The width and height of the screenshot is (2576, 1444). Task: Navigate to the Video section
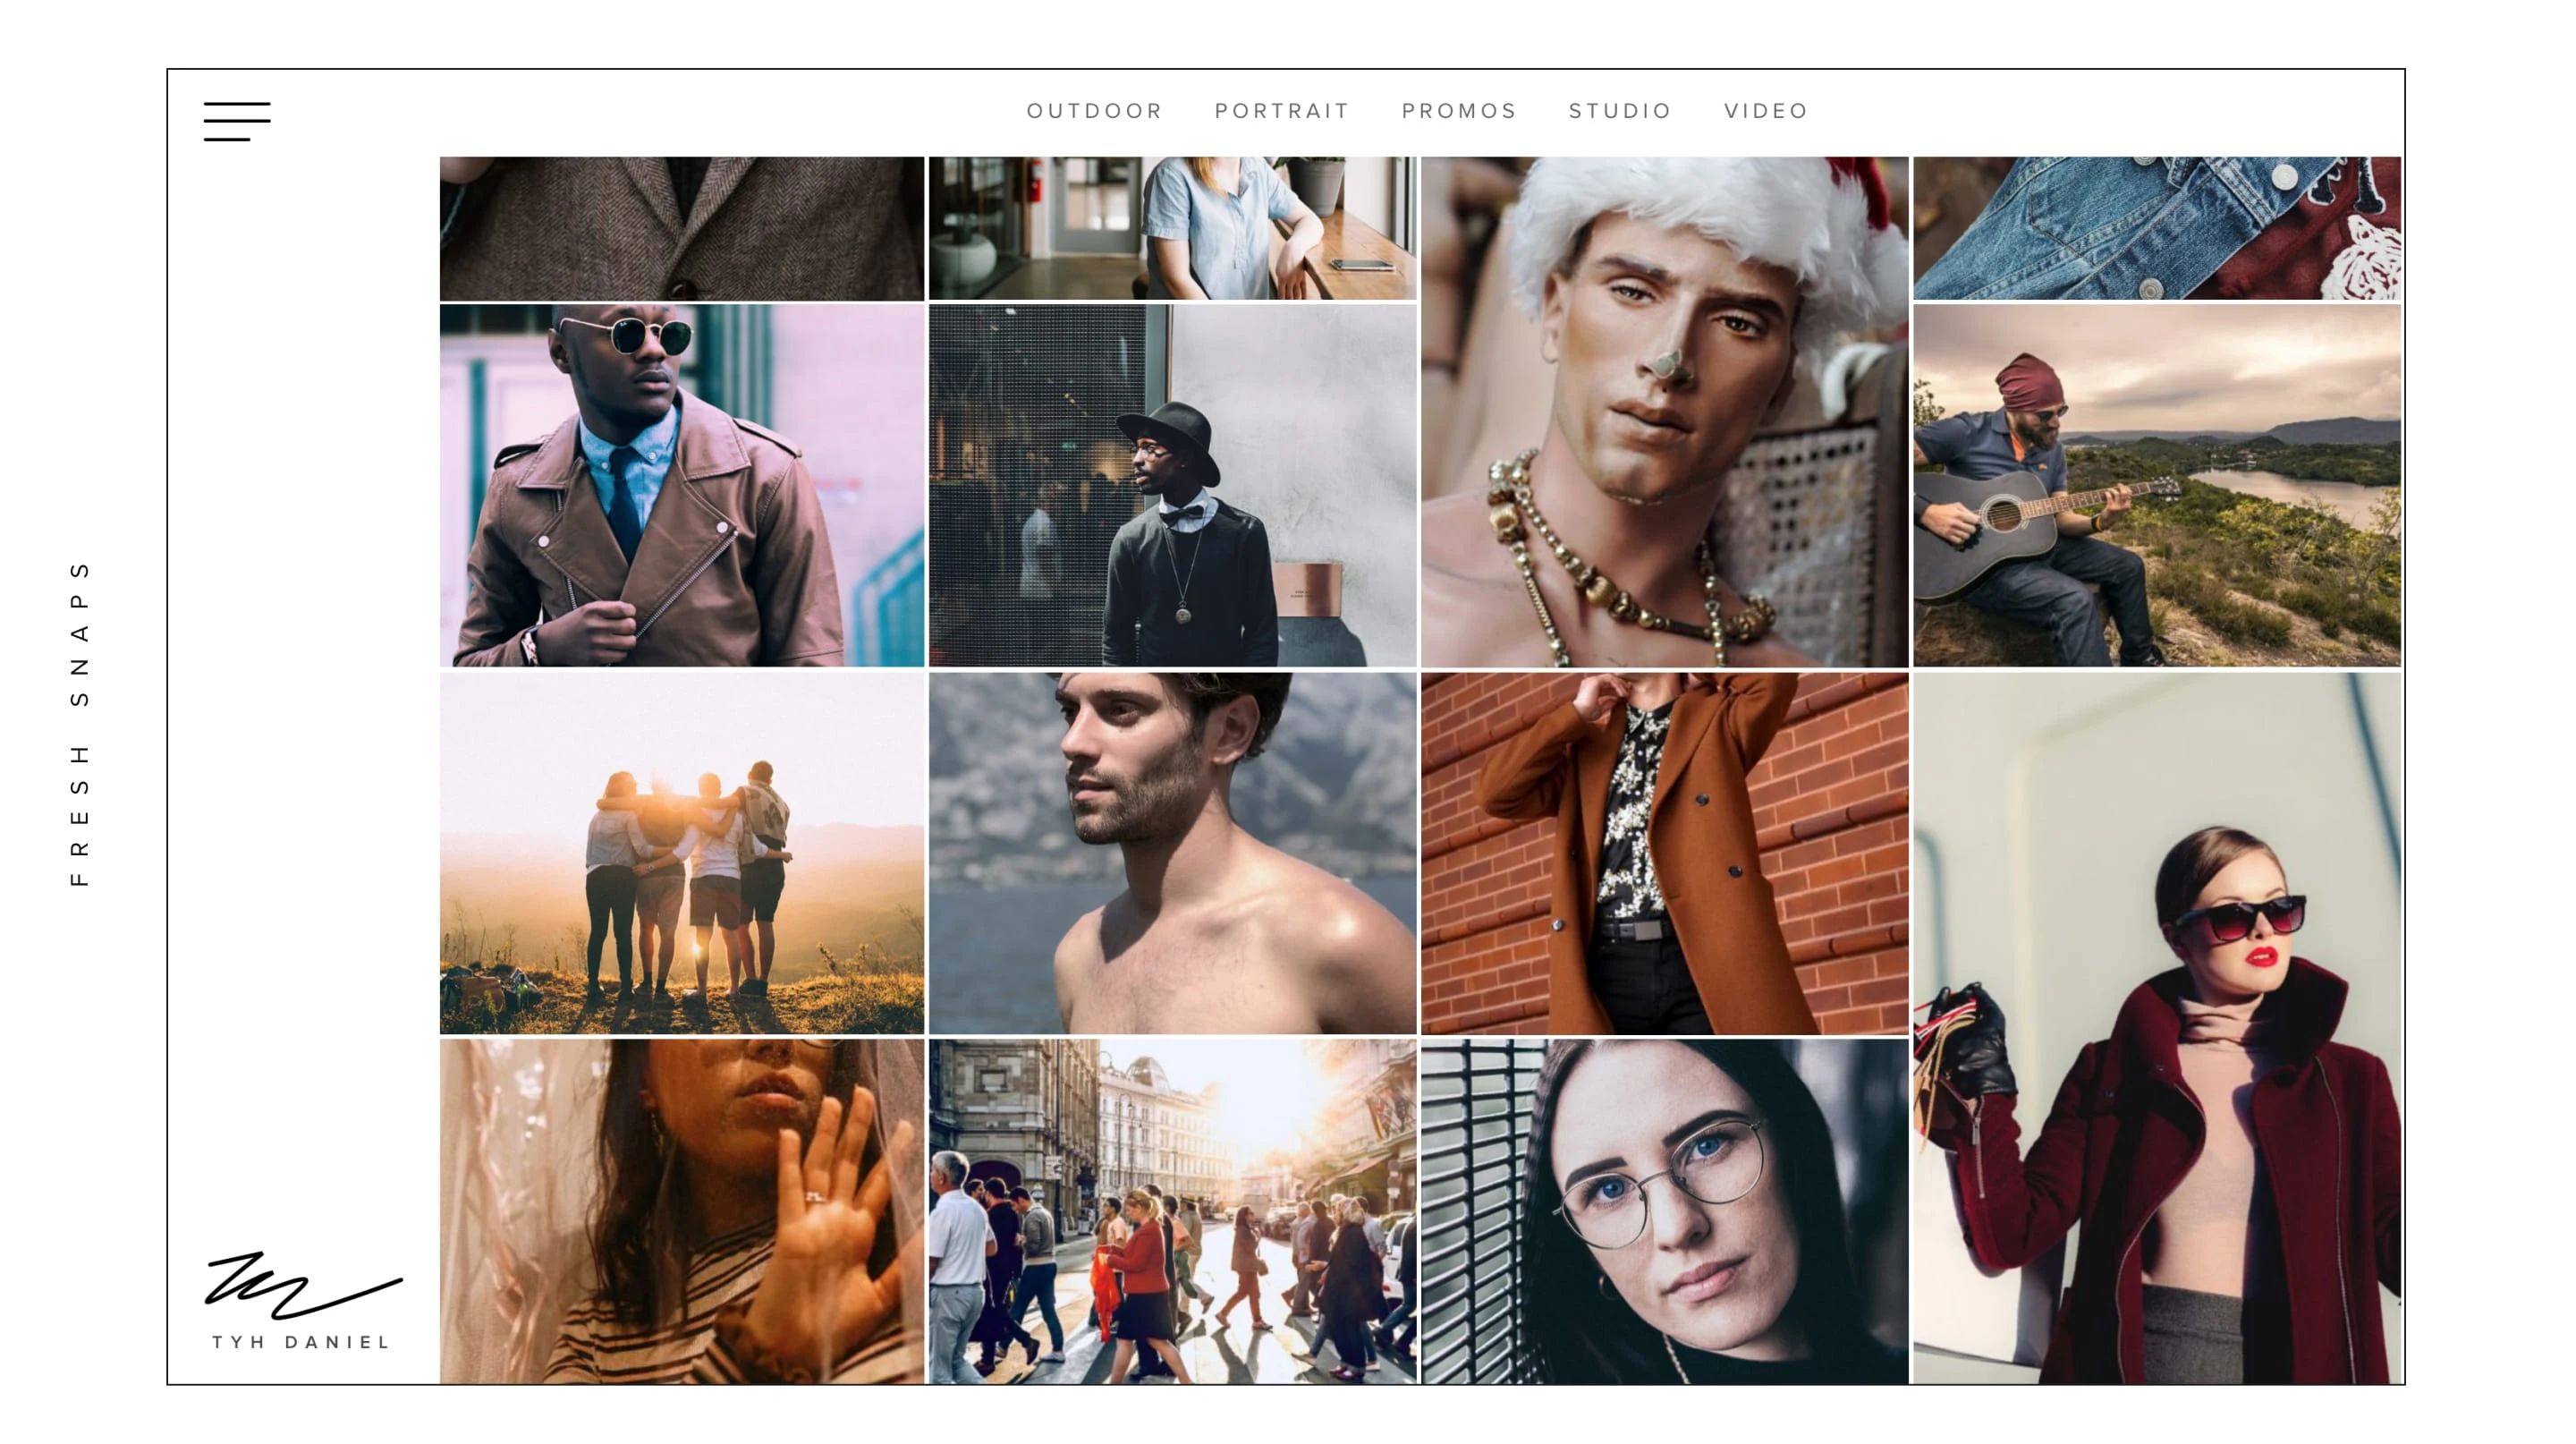[1766, 111]
